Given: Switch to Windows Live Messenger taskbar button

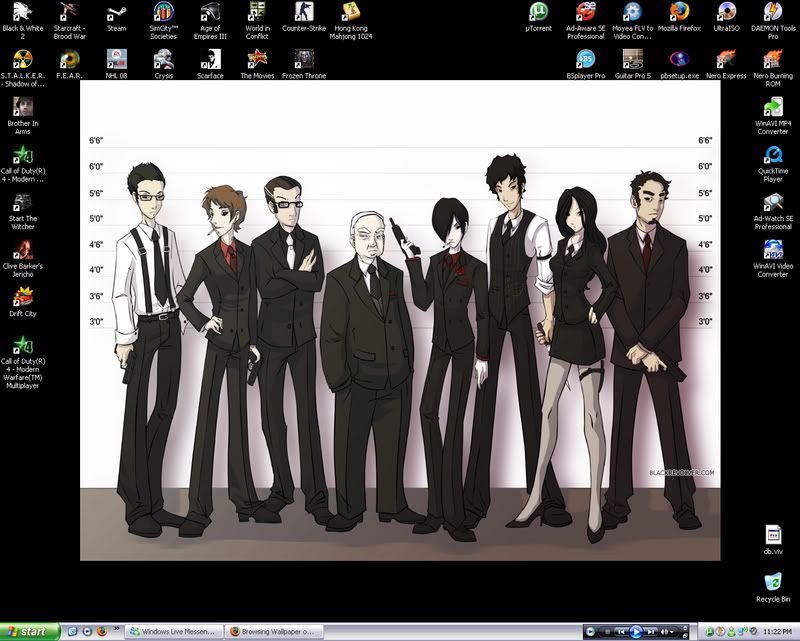Looking at the screenshot, I should (x=174, y=631).
